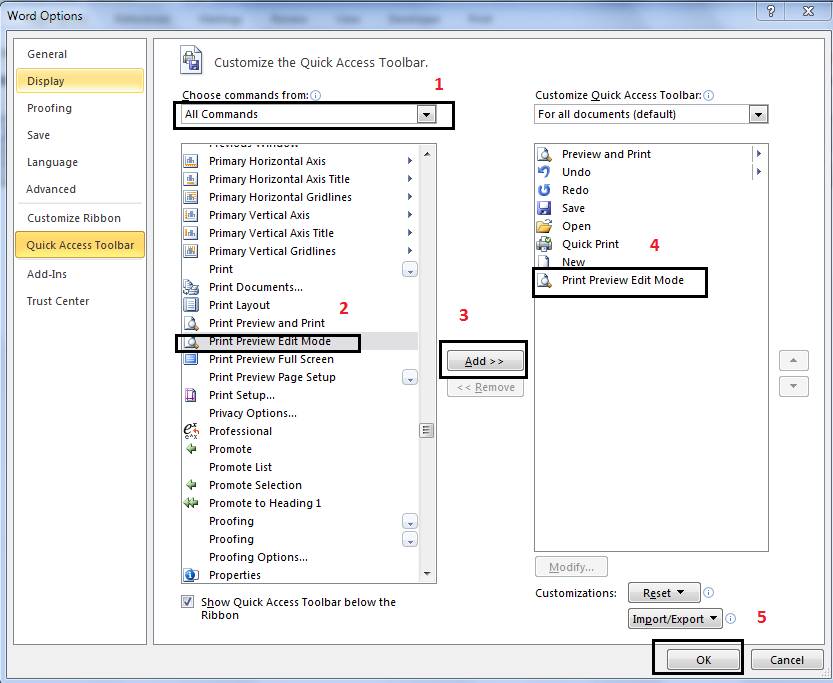The width and height of the screenshot is (833, 683).
Task: Select Print Preview Edit Mode in commands list
Action: click(x=300, y=341)
